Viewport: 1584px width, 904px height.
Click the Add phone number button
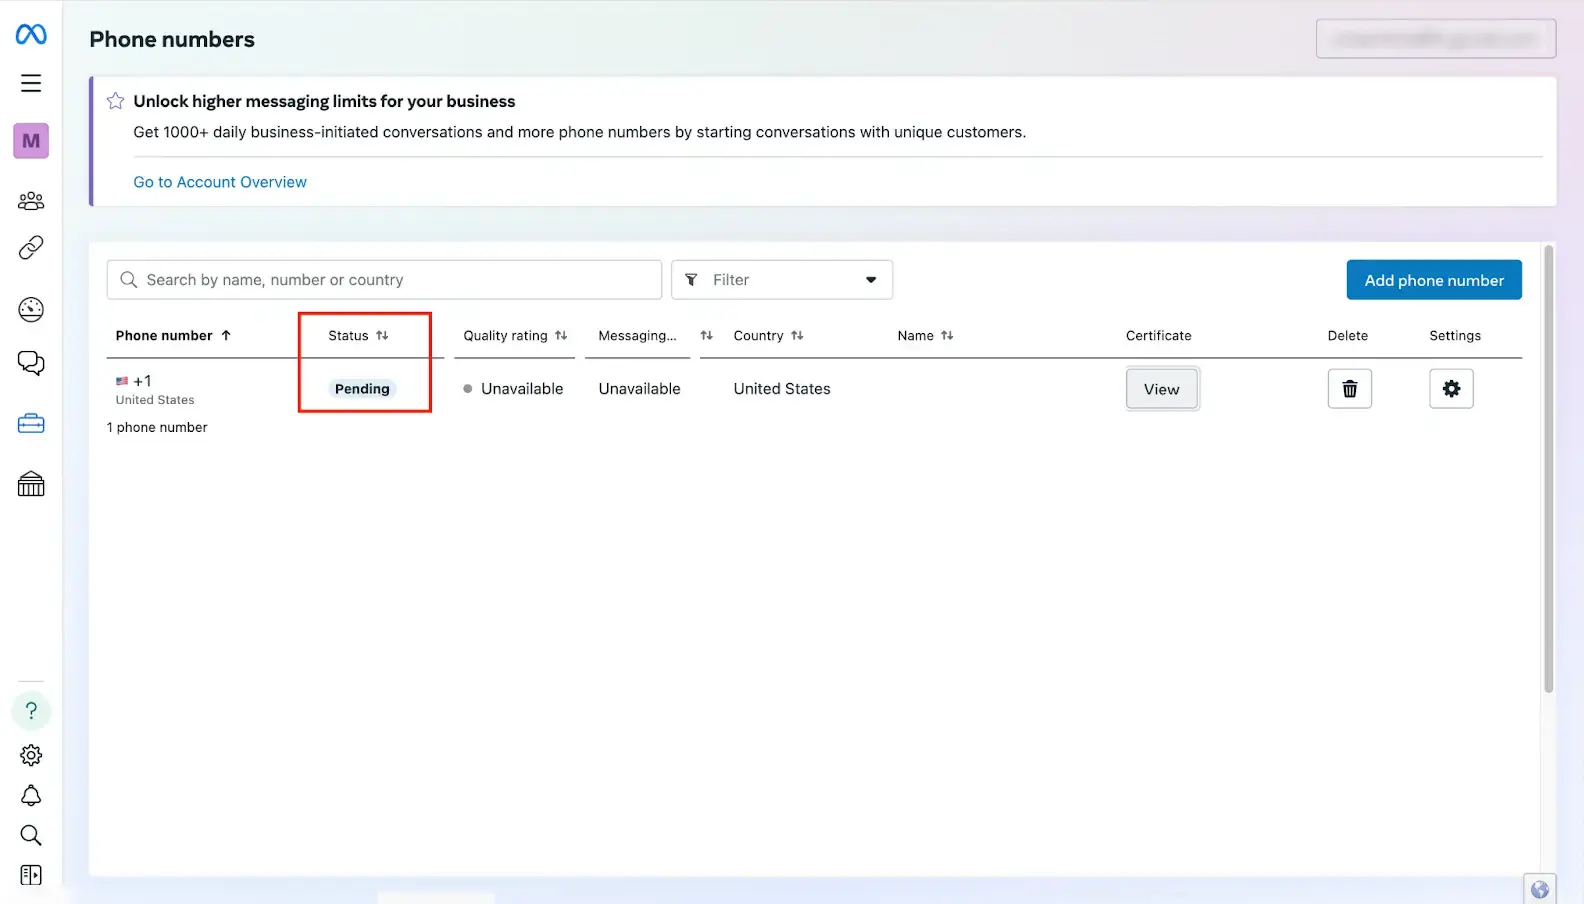[1433, 280]
